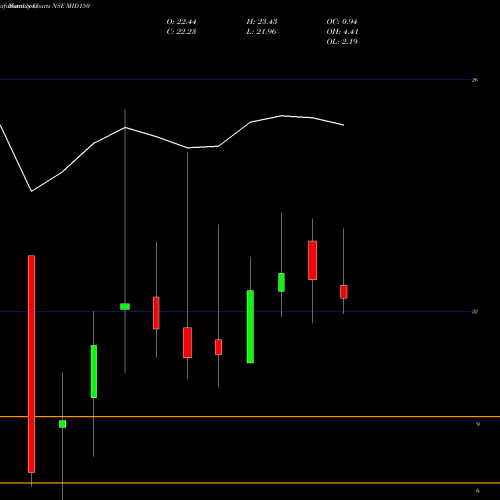500x500 pixels.
Task: Select the tallest red candlestick body
Action: click(x=31, y=364)
